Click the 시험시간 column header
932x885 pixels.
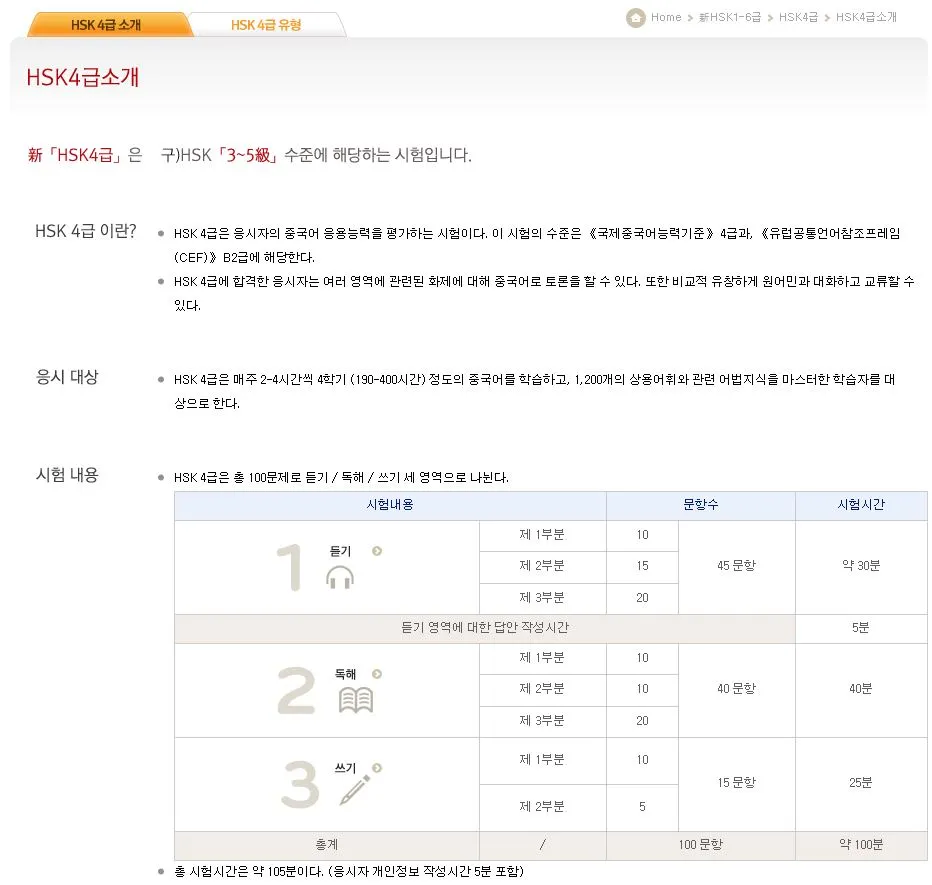coord(861,505)
